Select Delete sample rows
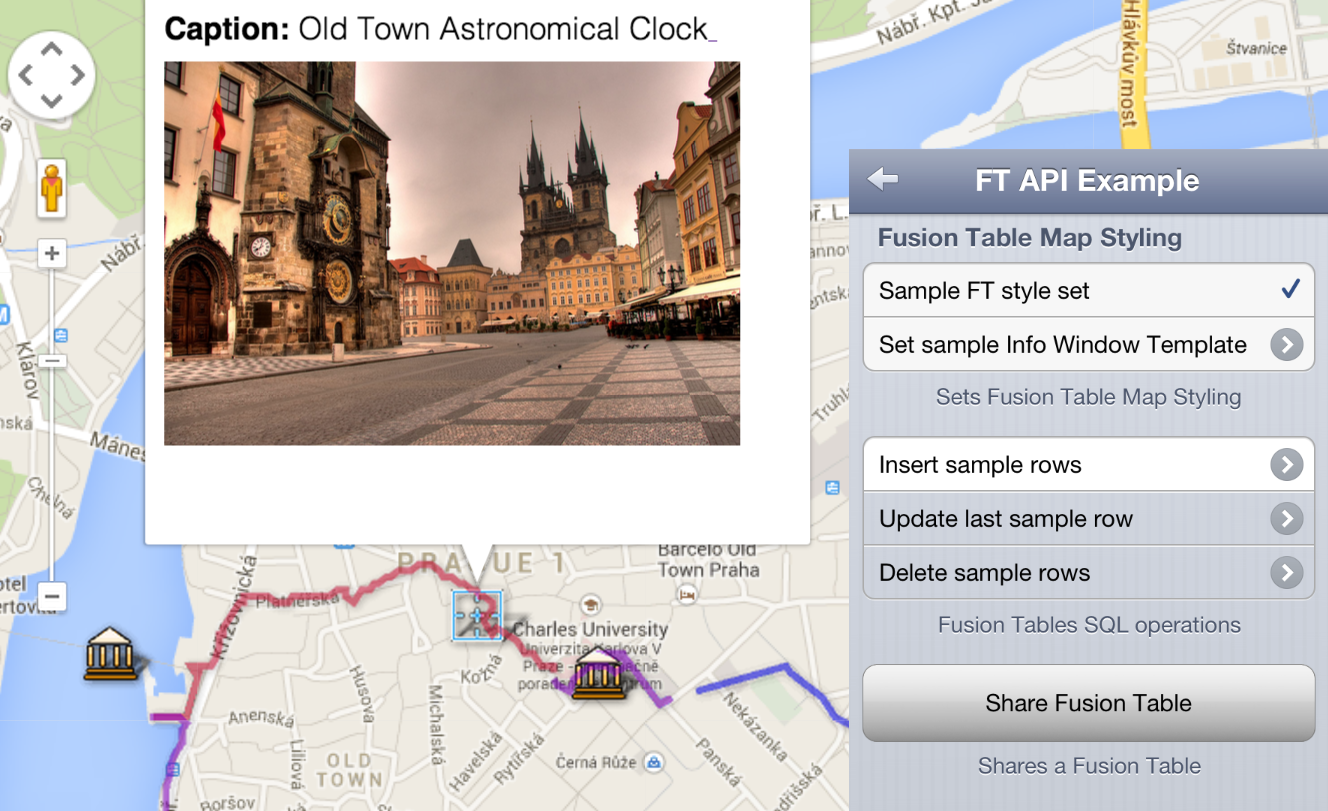This screenshot has height=811, width=1328. point(1088,573)
